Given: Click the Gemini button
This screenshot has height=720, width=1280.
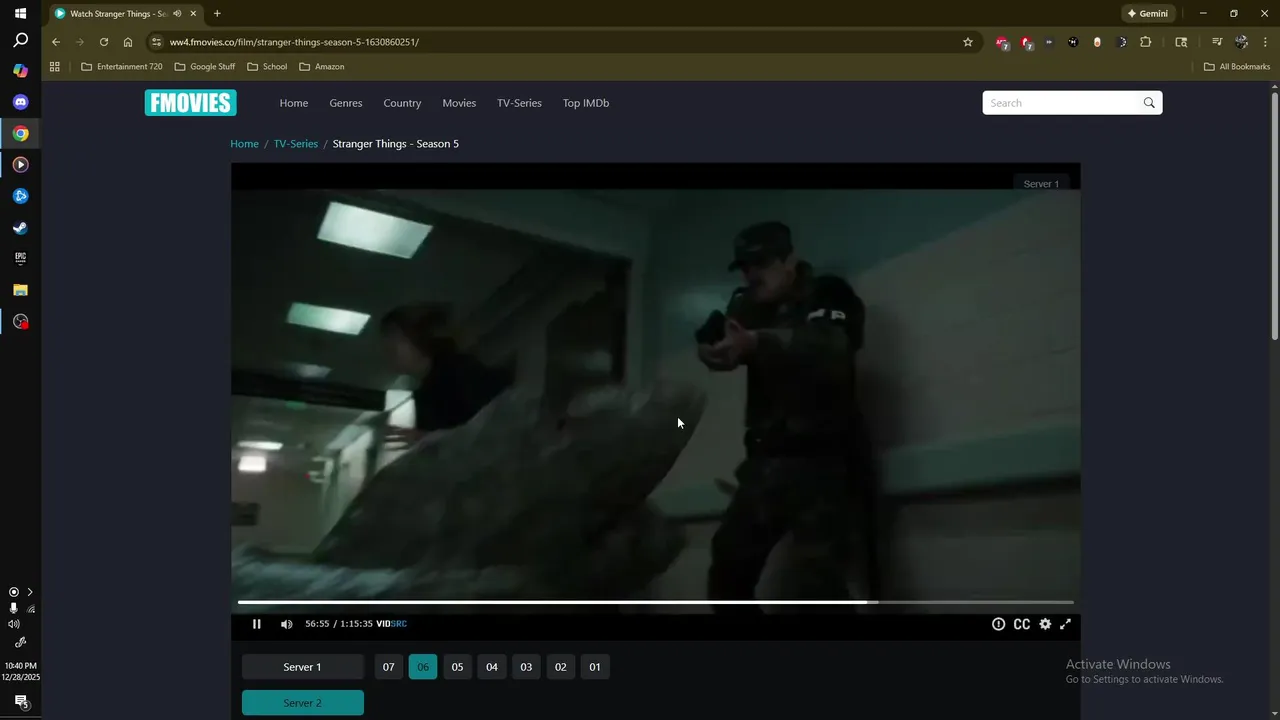Looking at the screenshot, I should [x=1148, y=14].
